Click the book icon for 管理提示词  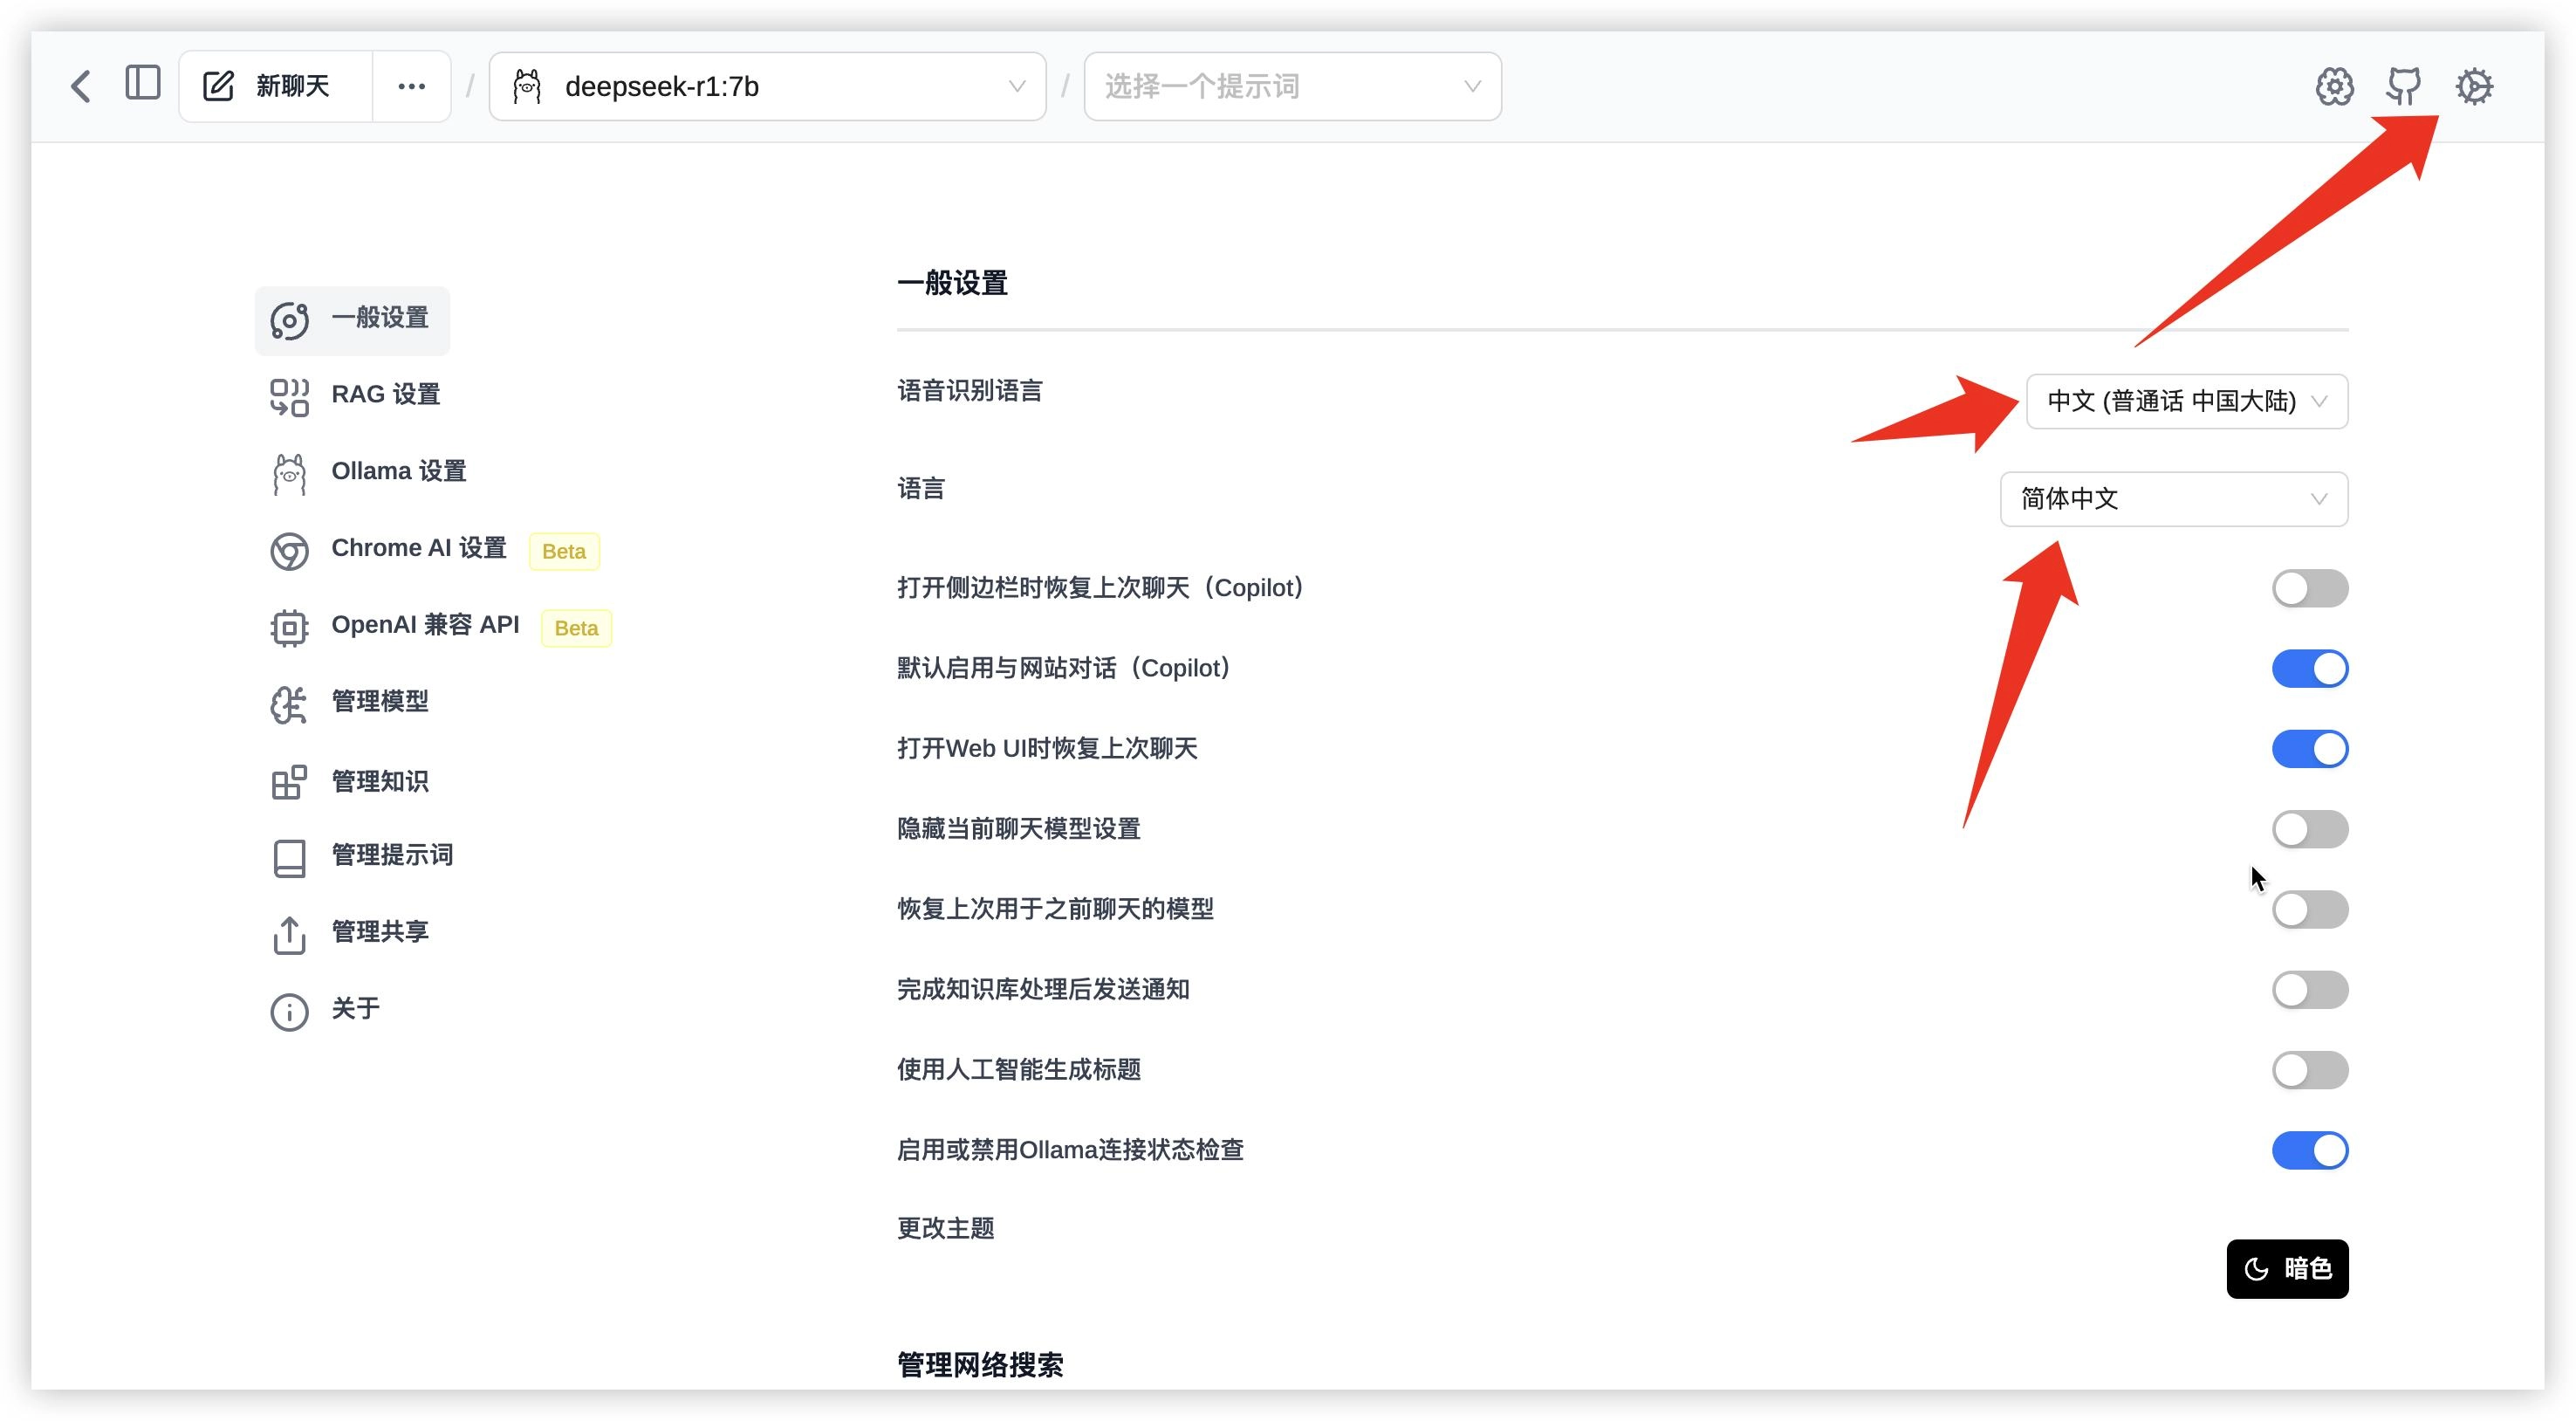coord(289,858)
